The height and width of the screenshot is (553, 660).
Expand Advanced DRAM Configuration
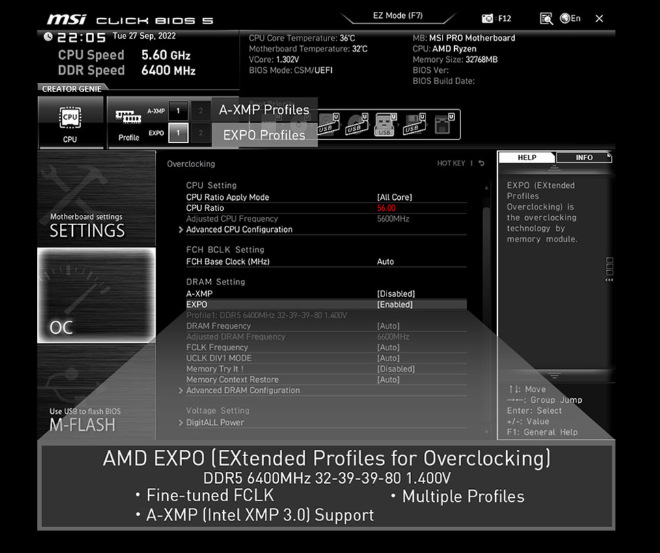pos(239,390)
